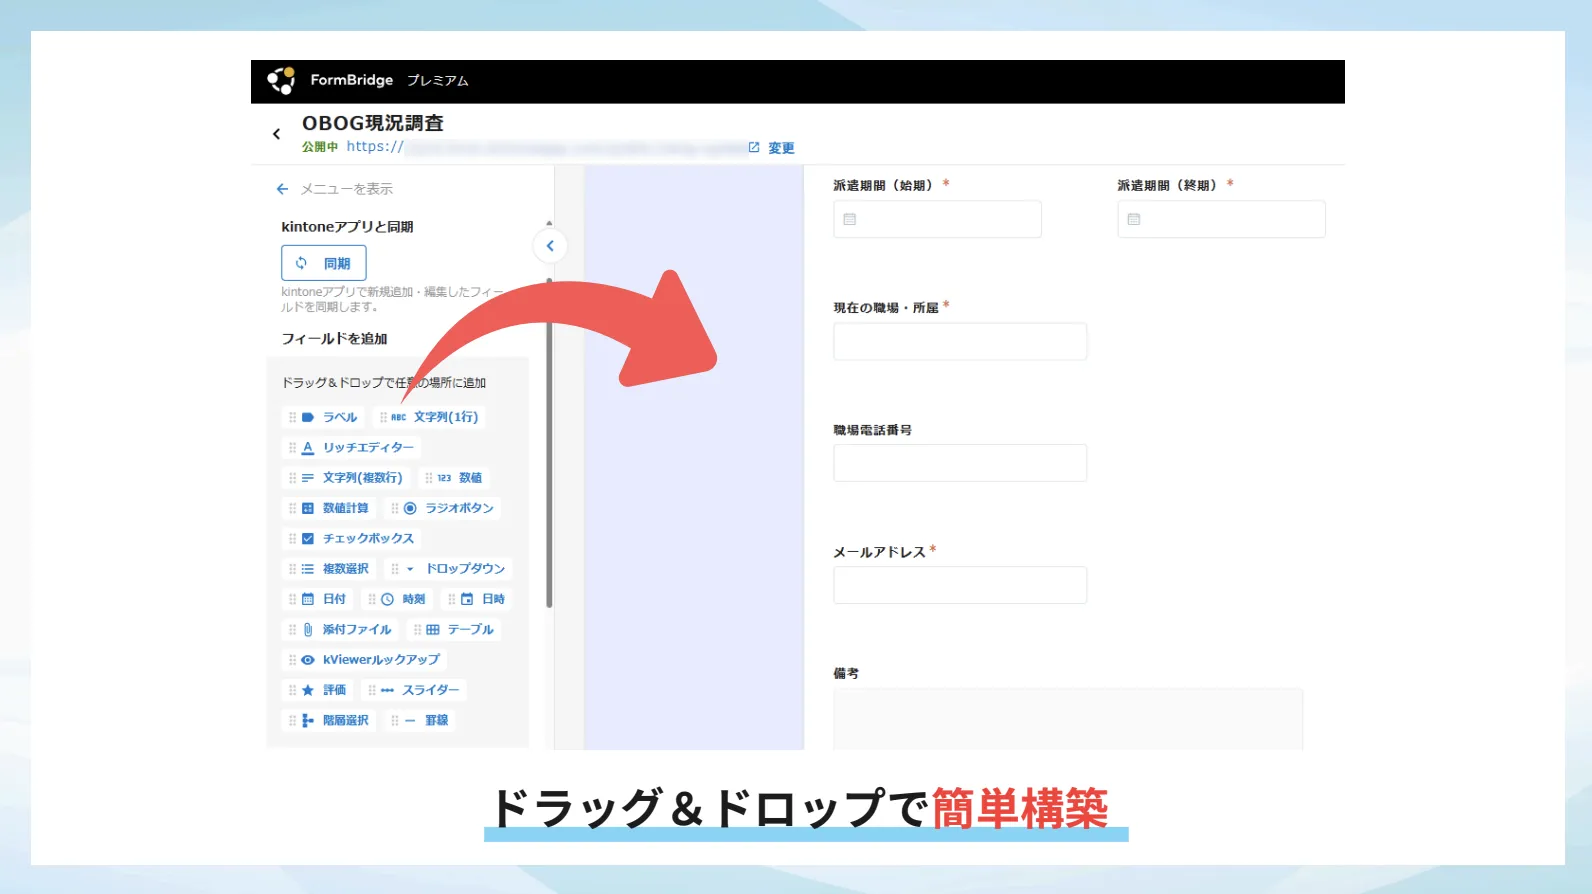Open the 派遣期間（始期） date picker field
Screen dimensions: 1592x894
937,219
